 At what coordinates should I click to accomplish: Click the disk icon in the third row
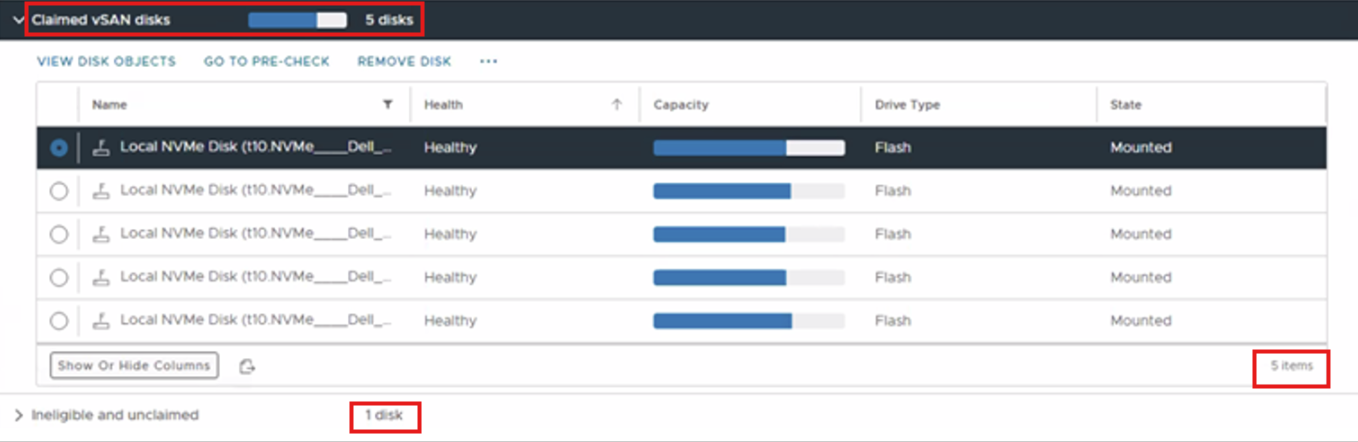click(101, 235)
